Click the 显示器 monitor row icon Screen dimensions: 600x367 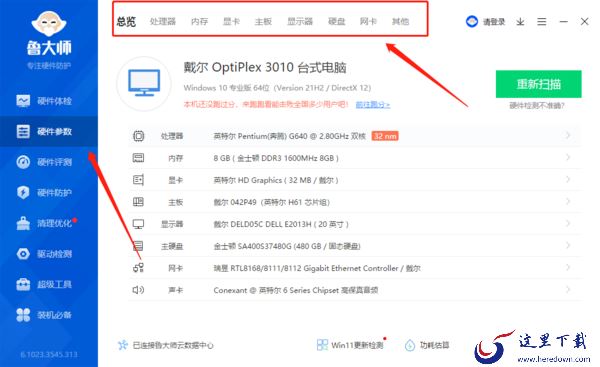(x=139, y=224)
